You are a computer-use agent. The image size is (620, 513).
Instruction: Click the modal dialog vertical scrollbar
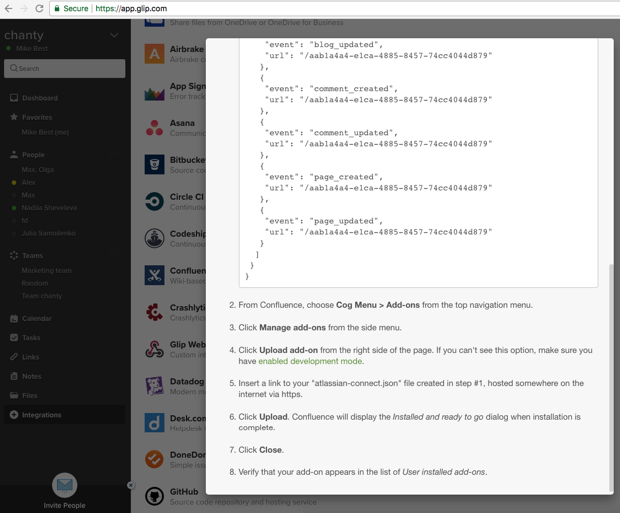[611, 378]
